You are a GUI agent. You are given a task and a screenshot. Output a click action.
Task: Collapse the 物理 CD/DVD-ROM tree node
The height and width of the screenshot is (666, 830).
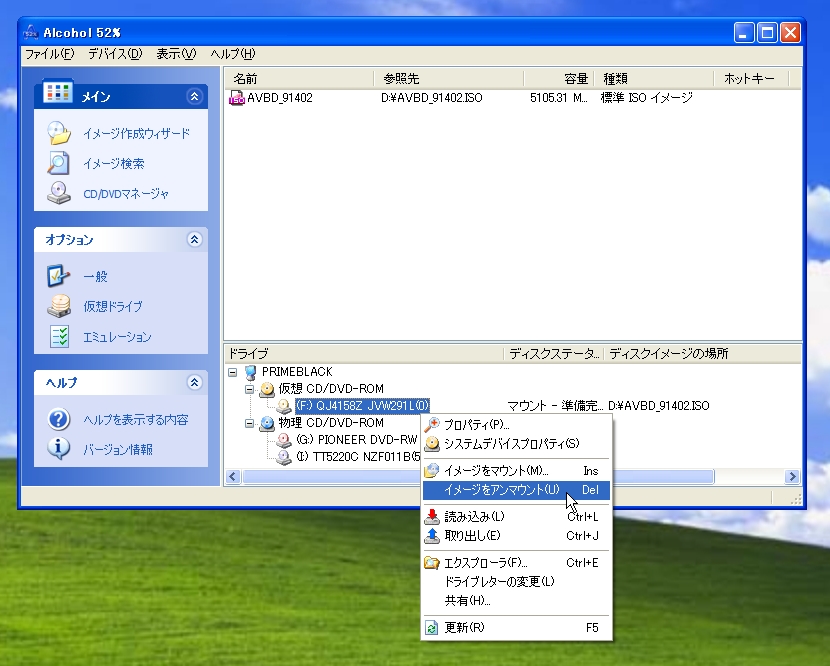click(x=249, y=423)
